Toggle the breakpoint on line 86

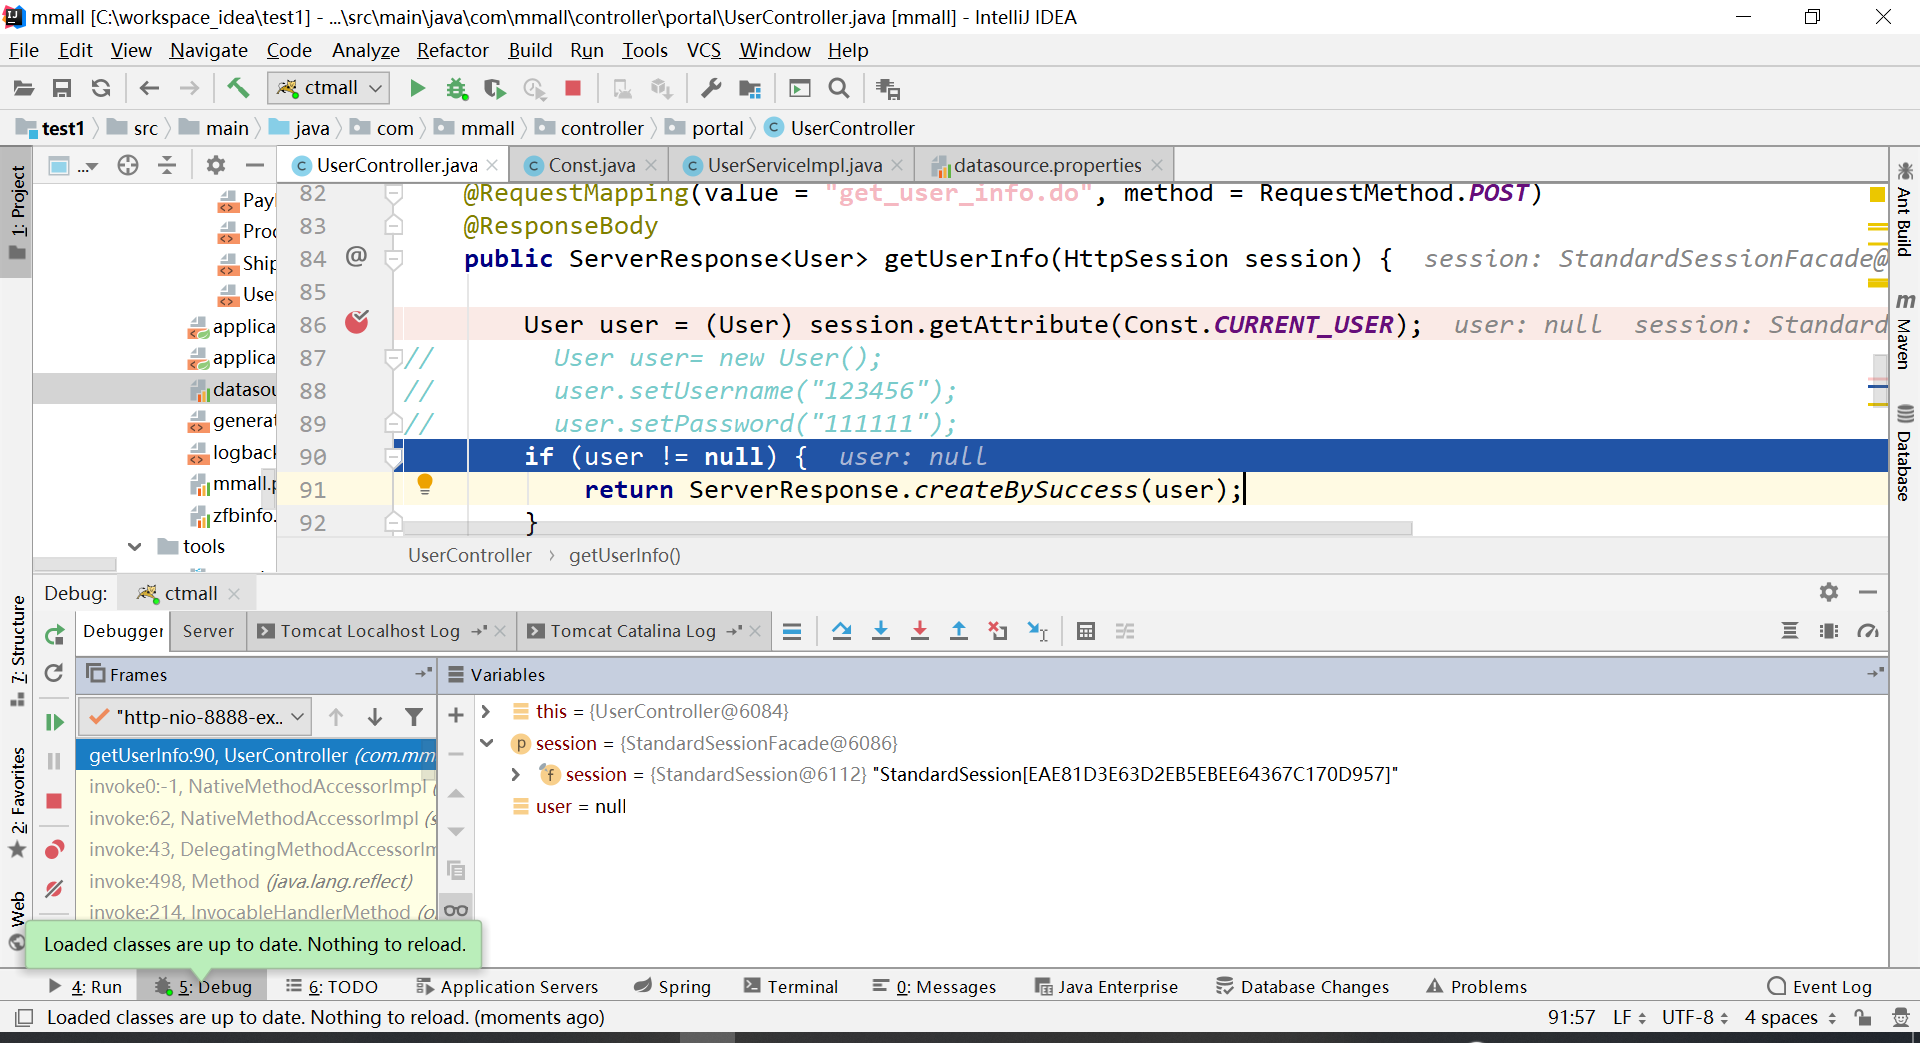click(x=357, y=322)
